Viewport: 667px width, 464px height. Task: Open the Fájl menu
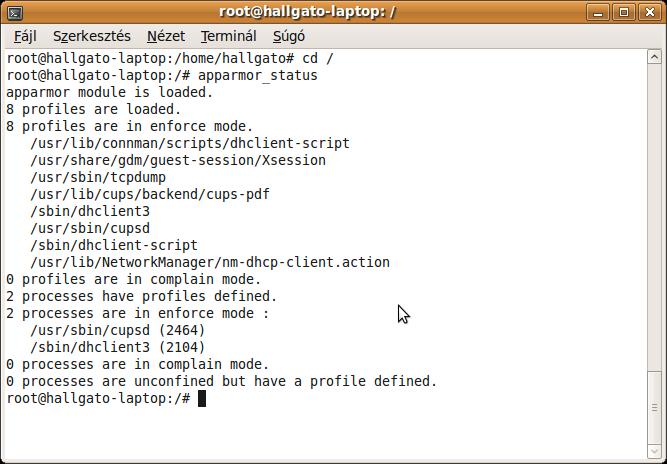click(x=25, y=36)
